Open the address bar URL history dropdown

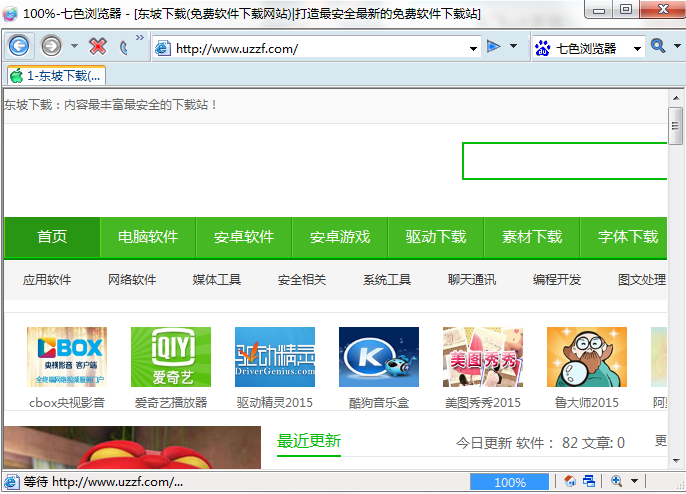pyautogui.click(x=474, y=48)
